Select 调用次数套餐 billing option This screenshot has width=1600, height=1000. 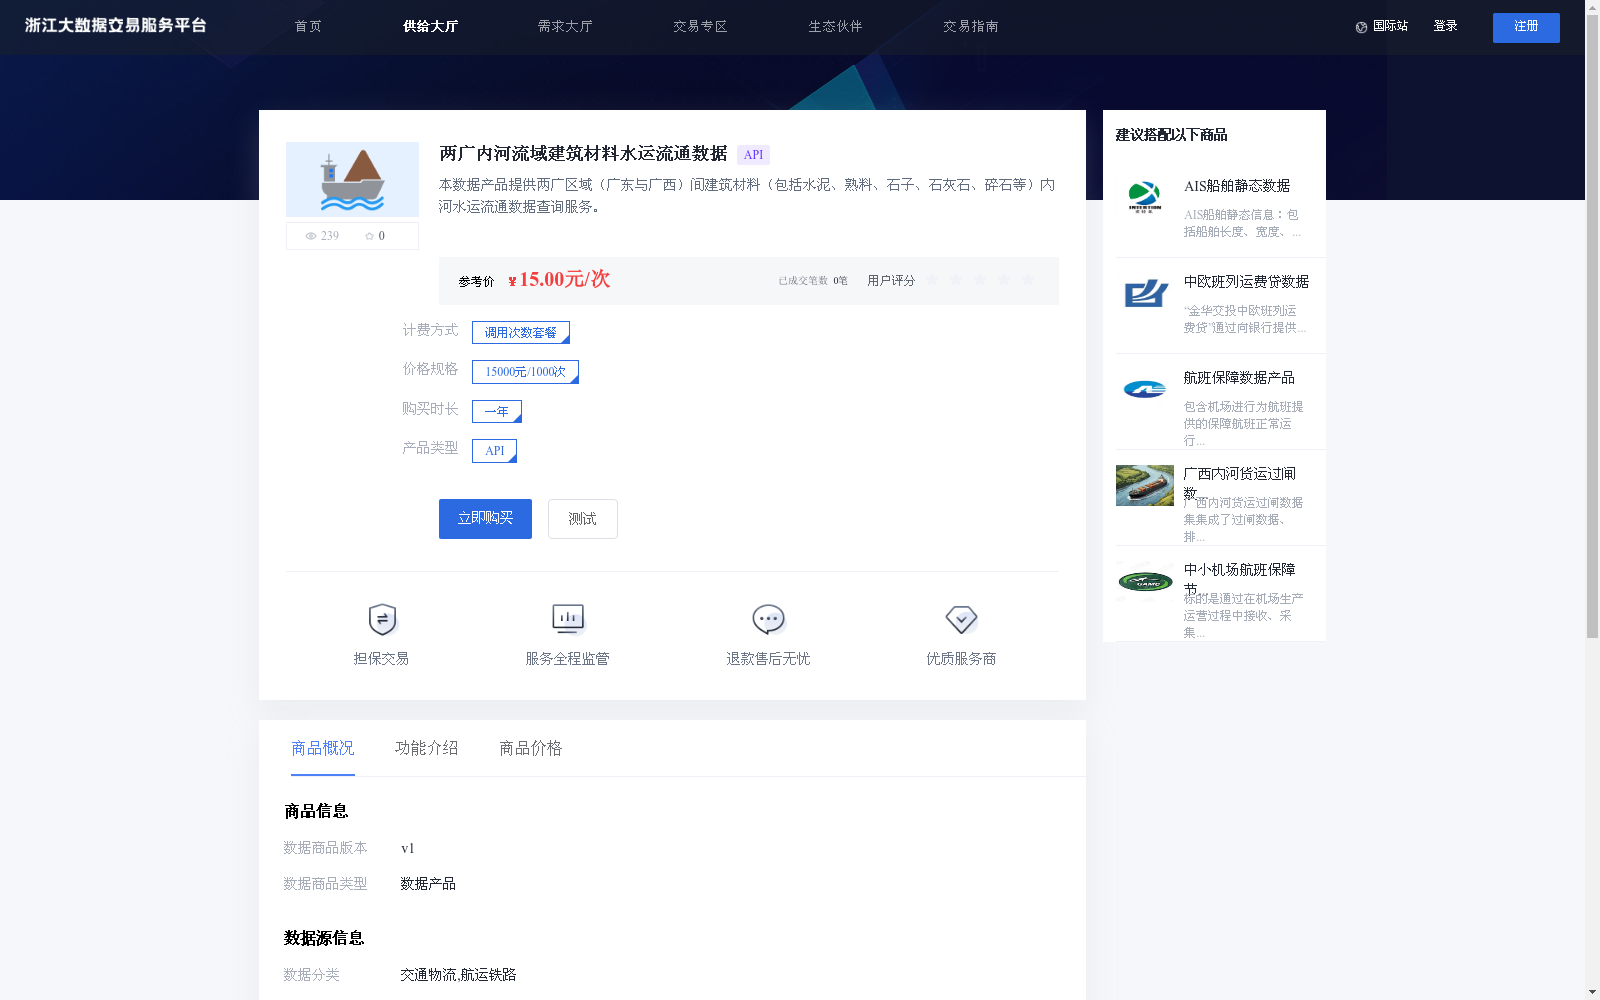click(521, 332)
